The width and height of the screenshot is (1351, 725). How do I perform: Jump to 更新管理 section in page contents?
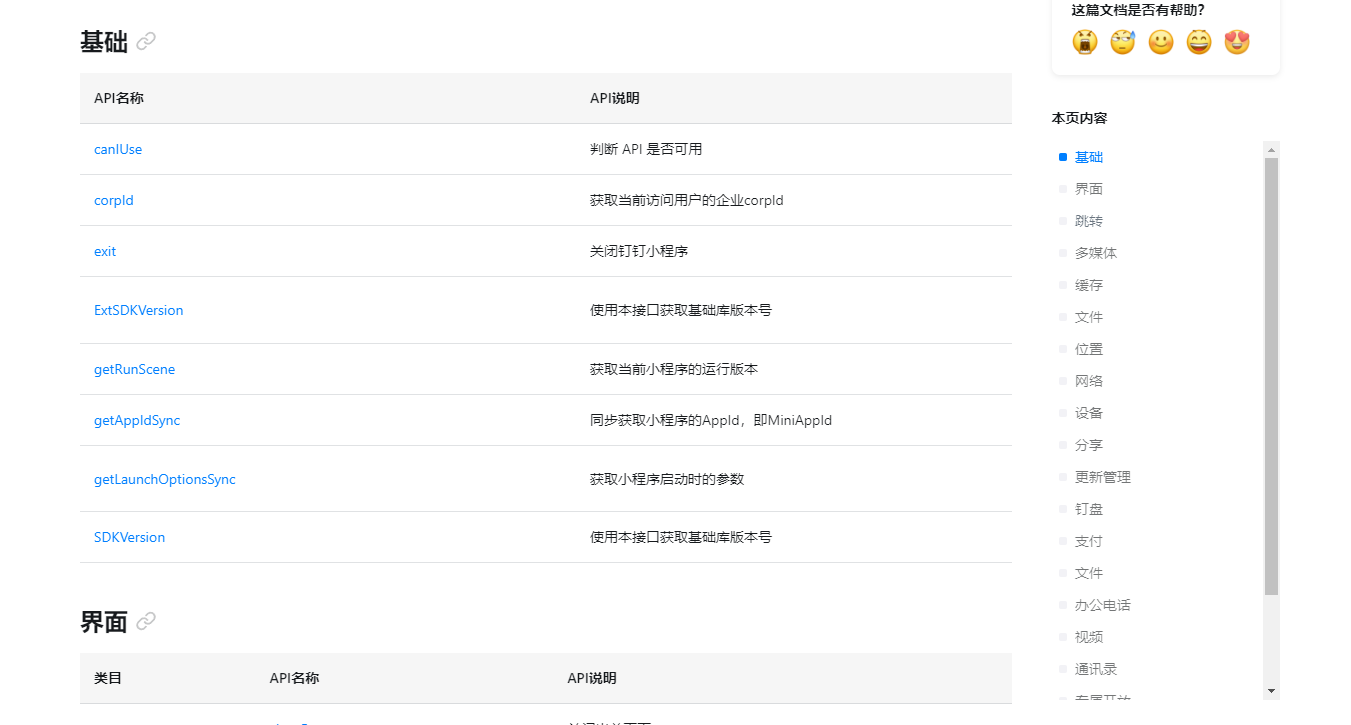click(x=1103, y=477)
